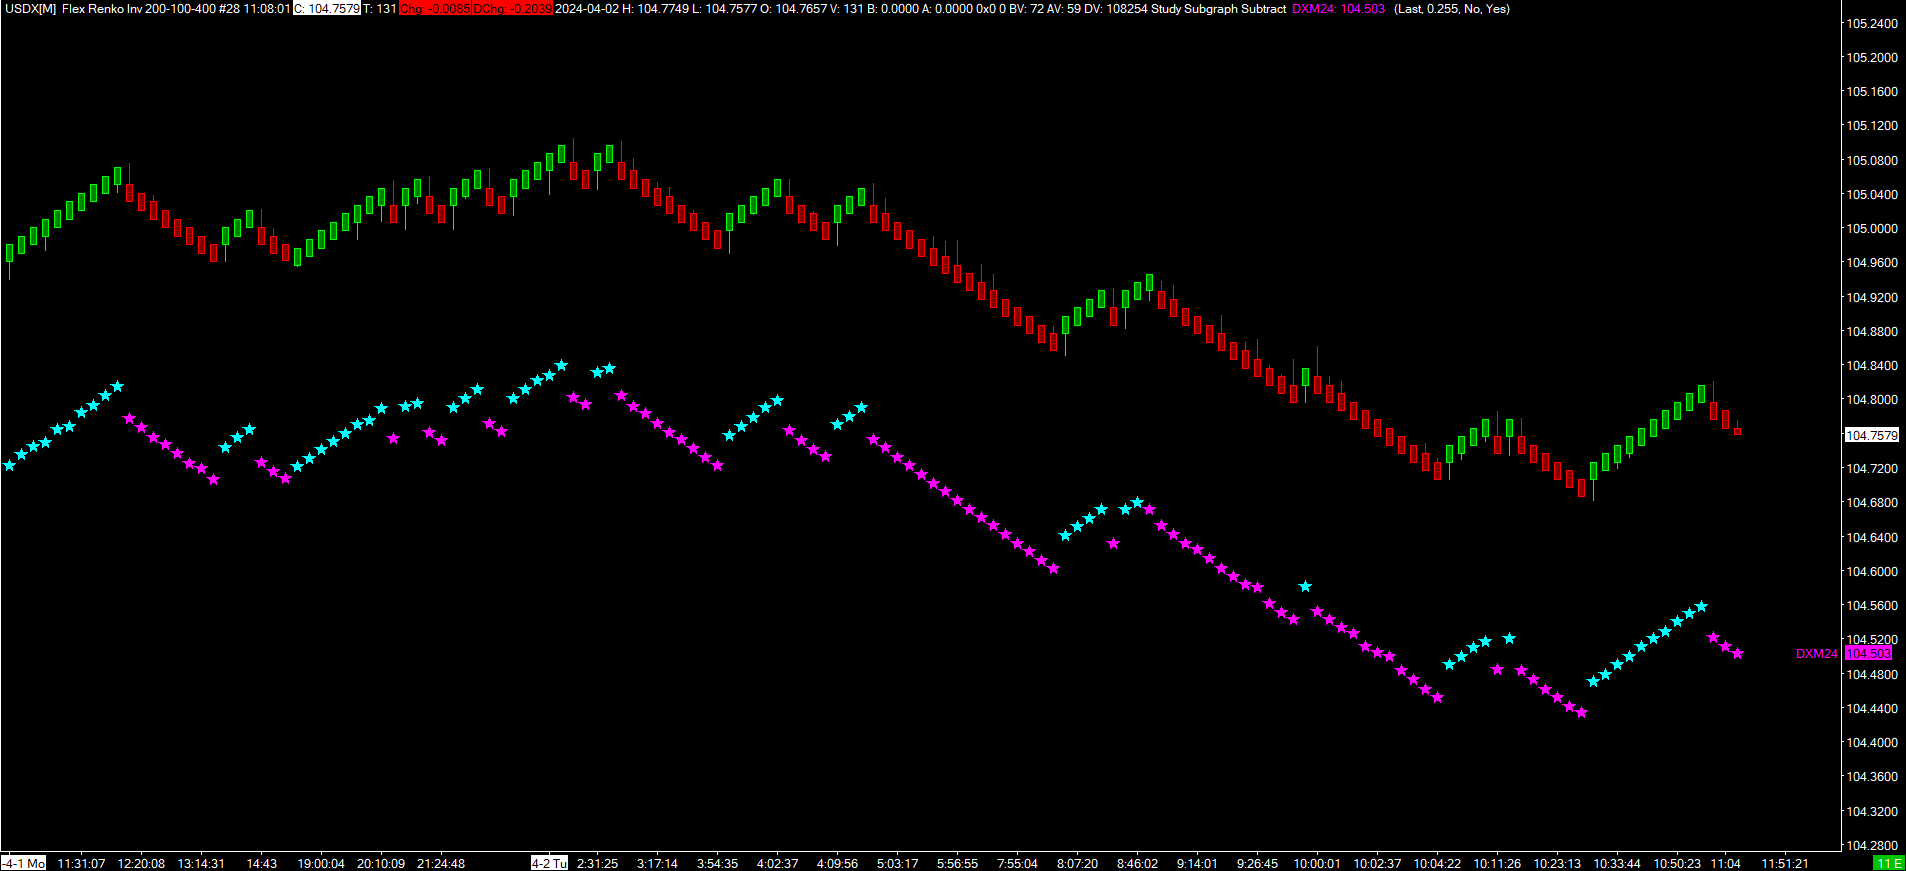The image size is (1906, 871).
Task: Click the magenta 'DXM24: 104.503' header value
Action: pos(1338,9)
